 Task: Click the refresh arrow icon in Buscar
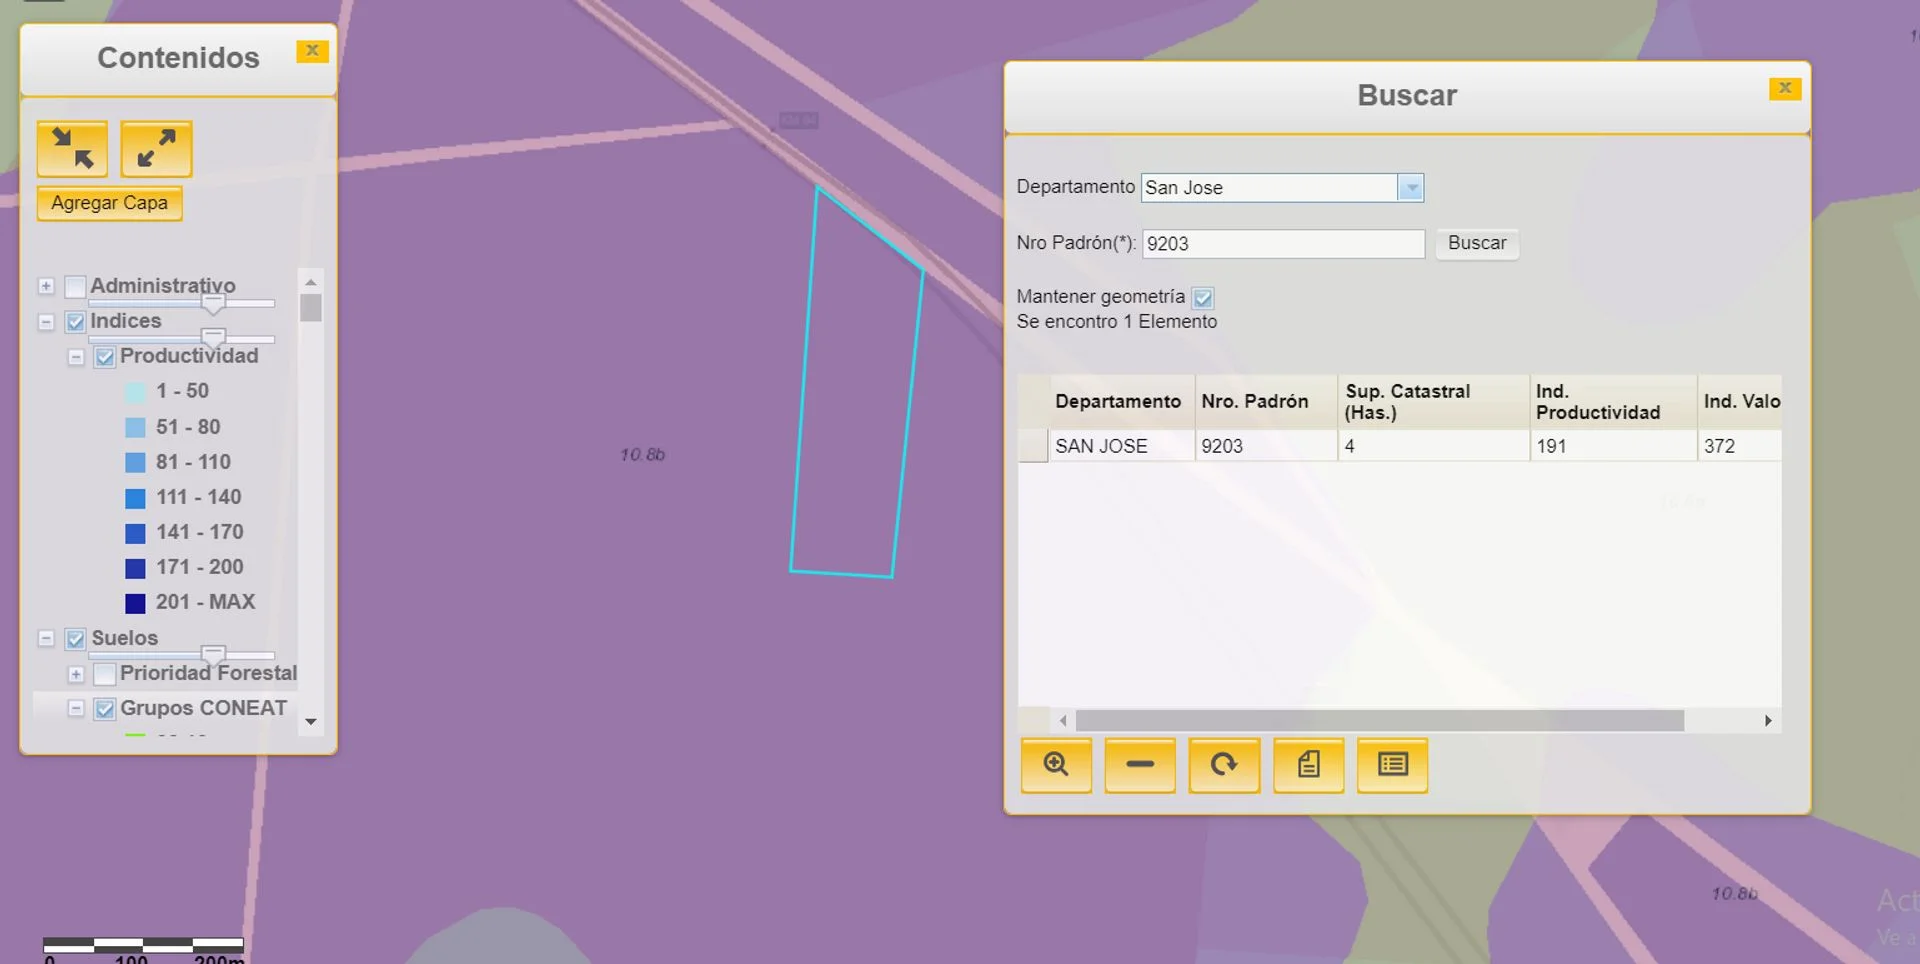pyautogui.click(x=1224, y=765)
